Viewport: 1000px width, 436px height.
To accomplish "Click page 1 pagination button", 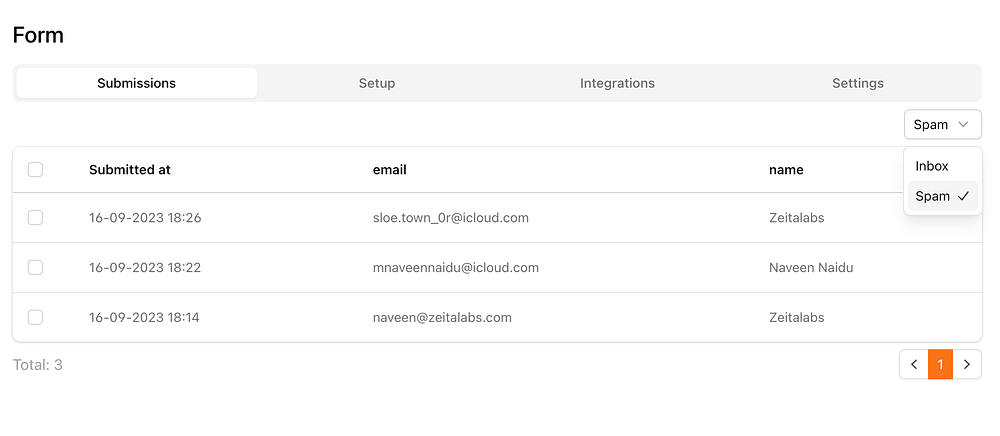I will (x=940, y=365).
